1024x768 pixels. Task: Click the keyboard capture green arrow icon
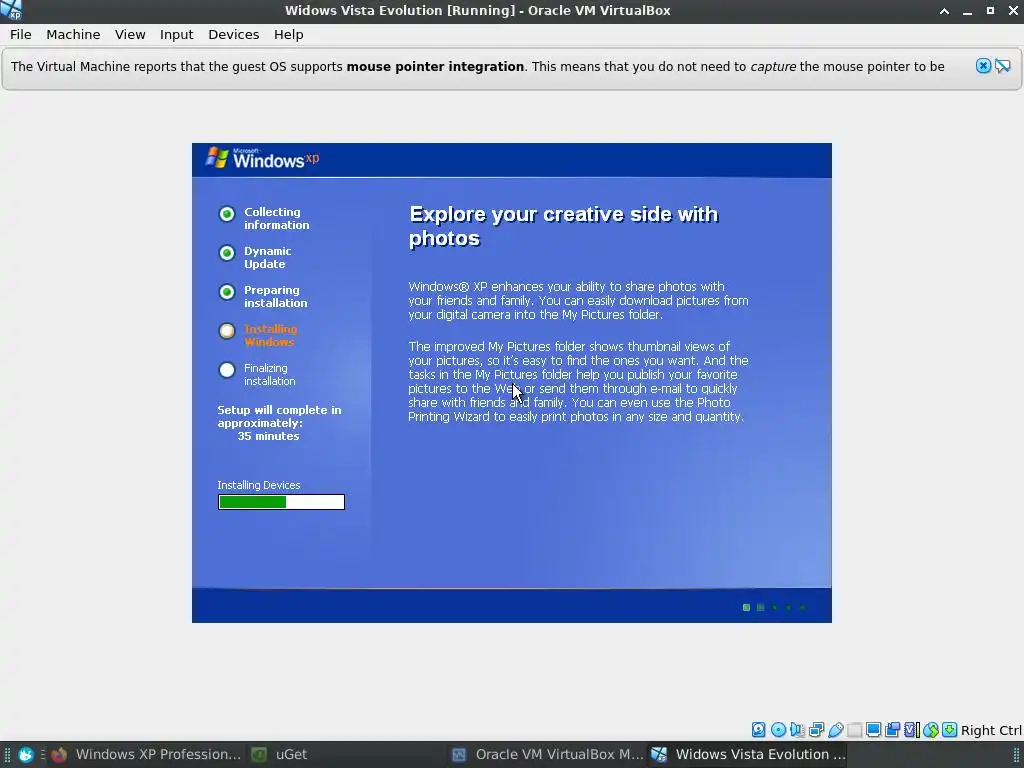950,729
